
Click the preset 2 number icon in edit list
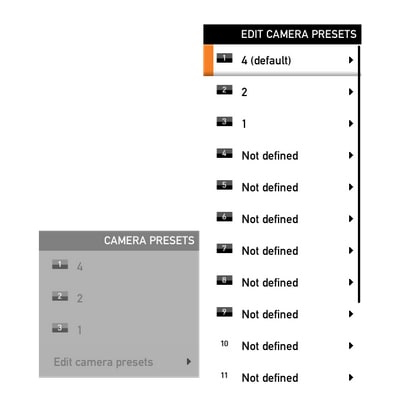point(224,90)
